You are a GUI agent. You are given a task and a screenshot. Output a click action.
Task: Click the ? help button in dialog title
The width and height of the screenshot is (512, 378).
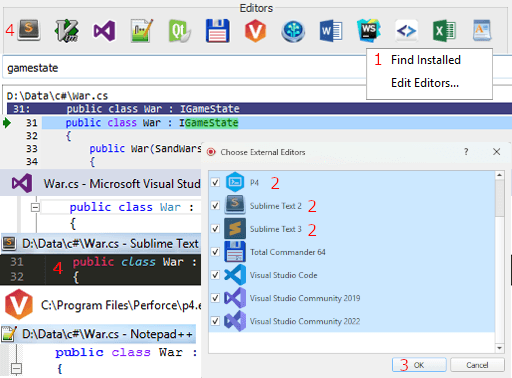coord(466,152)
